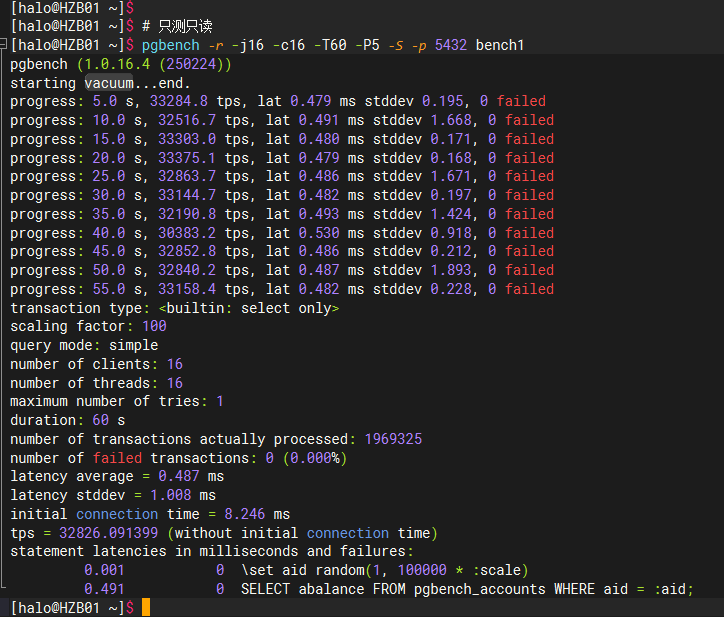
Task: Click the maximum number of tries value '1'
Action: 220,401
